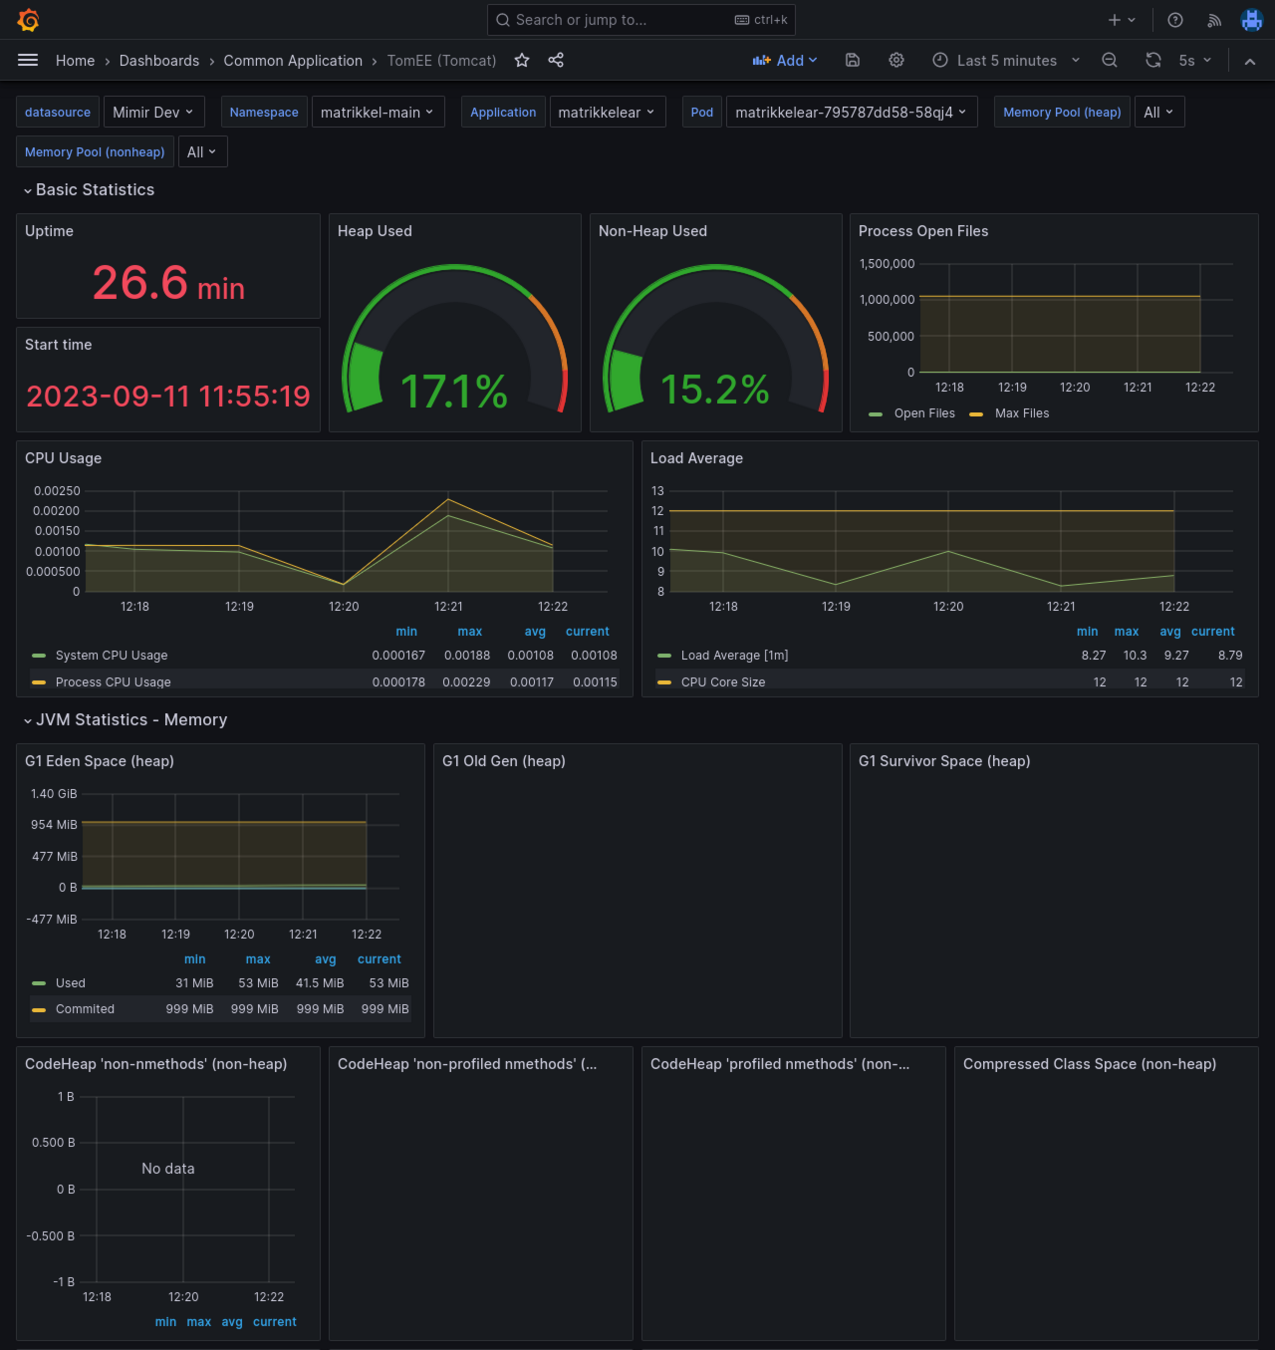
Task: Open the hamburger navigation menu
Action: pyautogui.click(x=28, y=60)
